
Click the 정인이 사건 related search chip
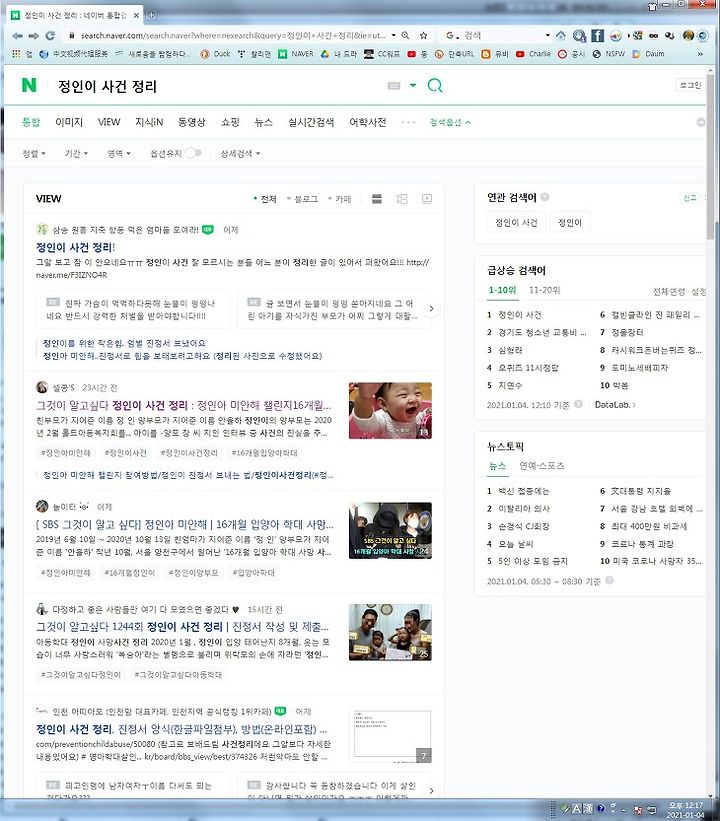pyautogui.click(x=516, y=222)
